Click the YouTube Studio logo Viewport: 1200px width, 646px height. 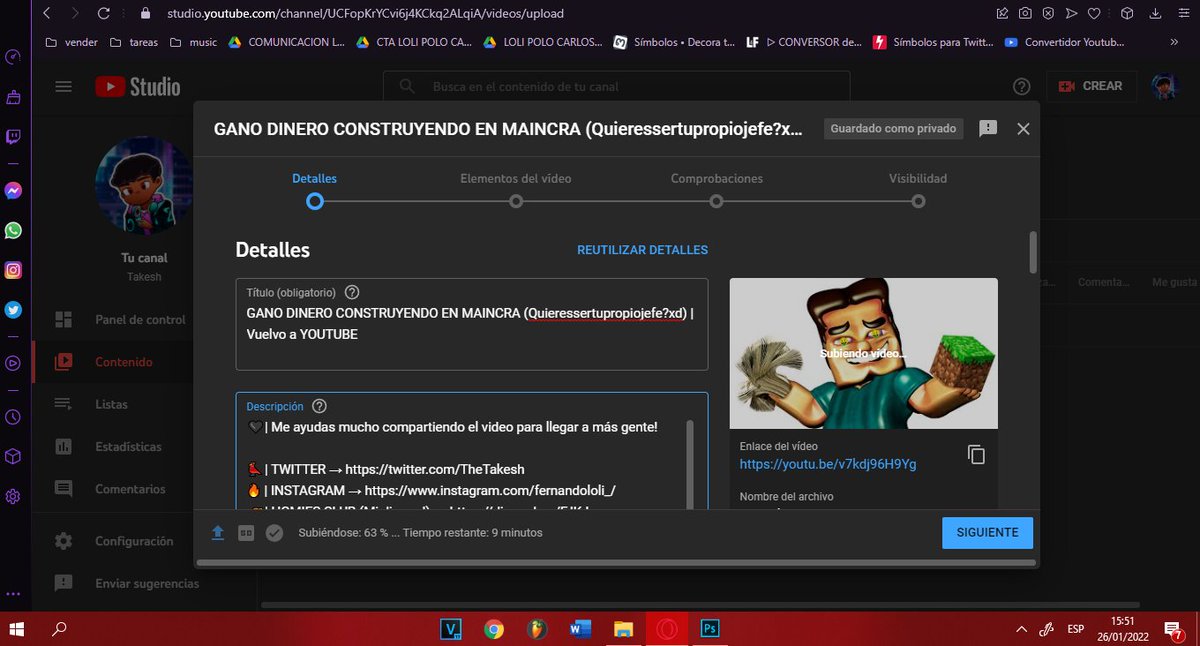[138, 86]
